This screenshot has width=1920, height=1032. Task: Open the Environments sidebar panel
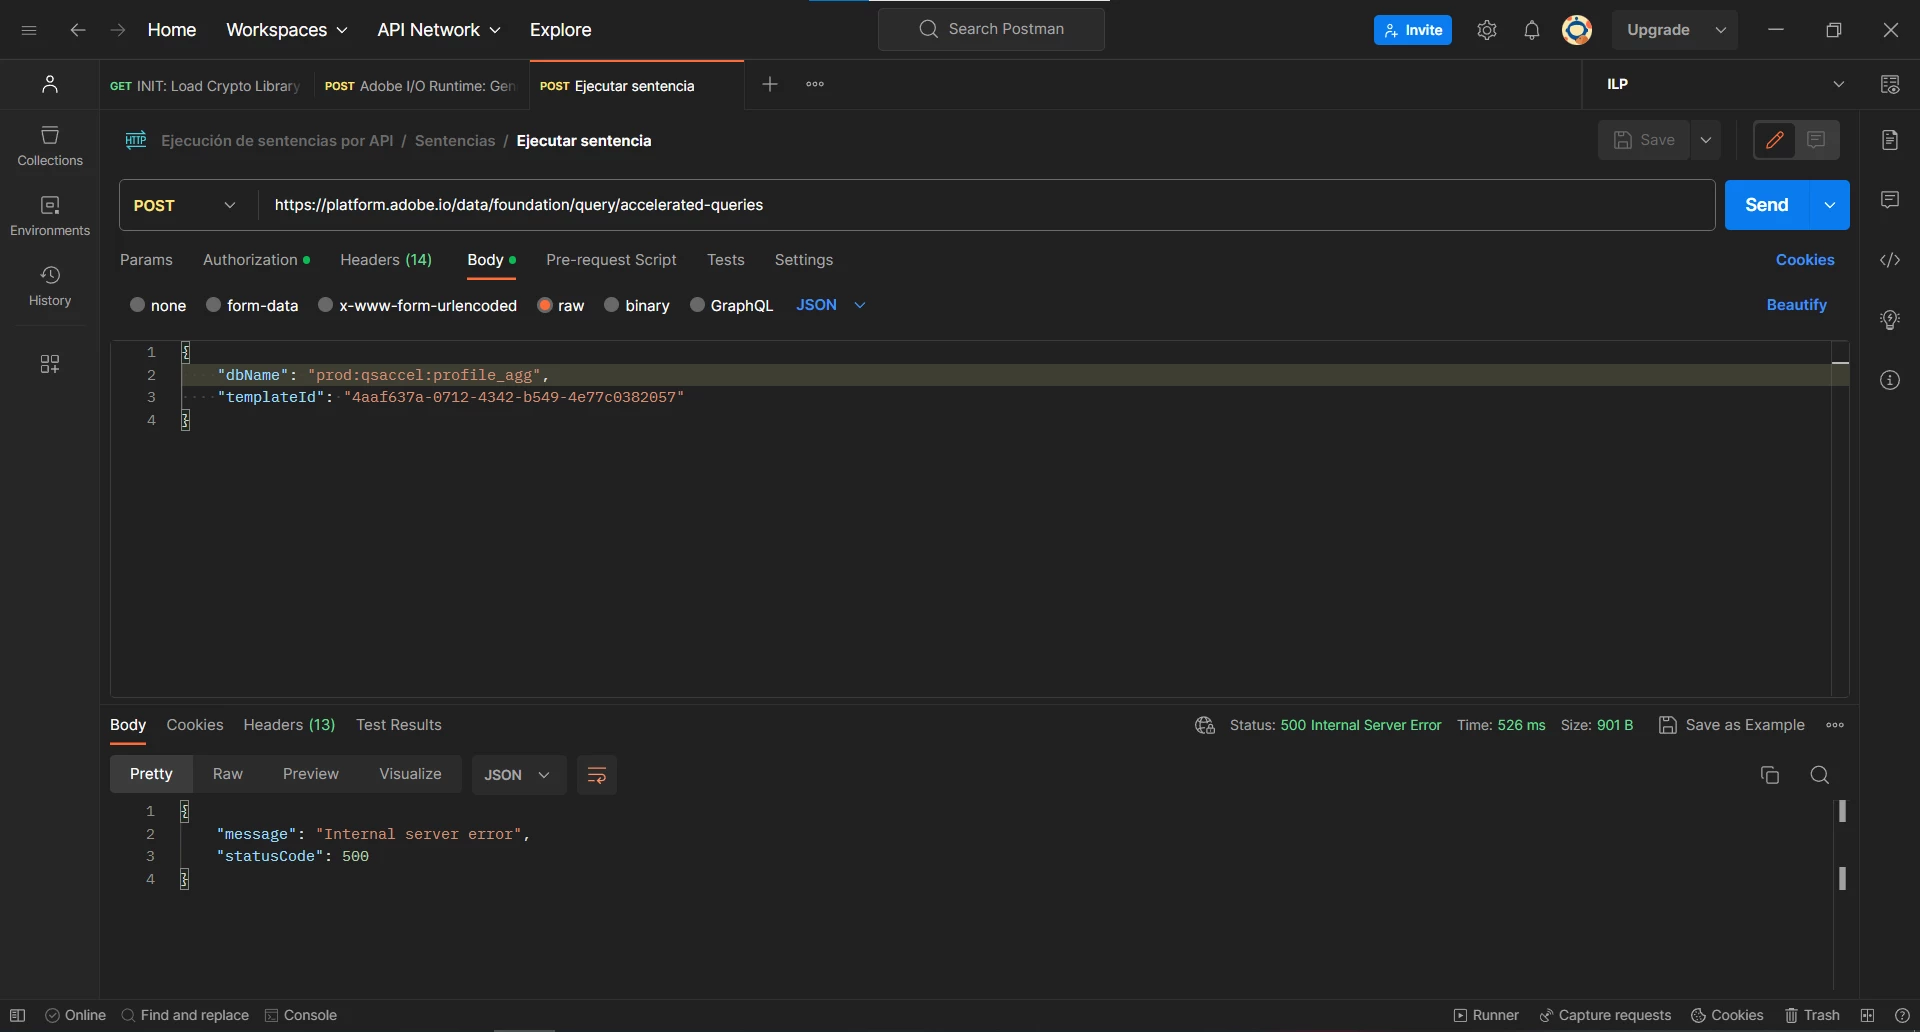coord(50,216)
